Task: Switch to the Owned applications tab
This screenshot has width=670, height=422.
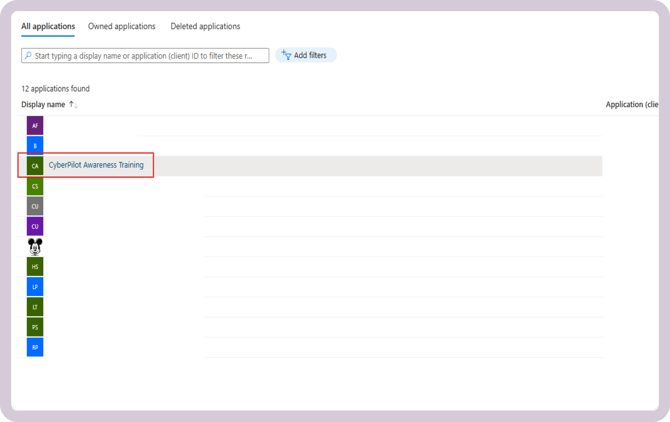Action: point(122,26)
